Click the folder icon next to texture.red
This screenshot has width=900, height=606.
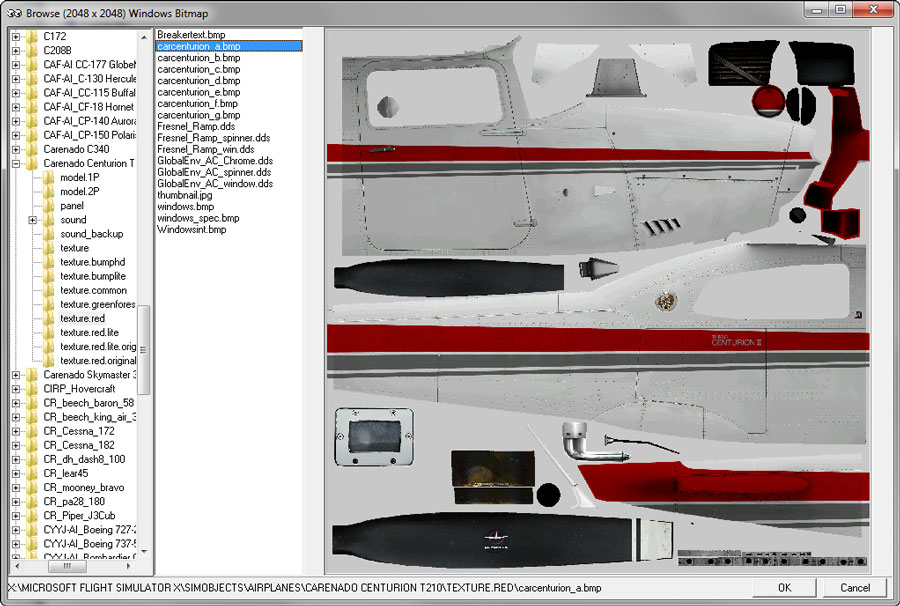[x=48, y=318]
